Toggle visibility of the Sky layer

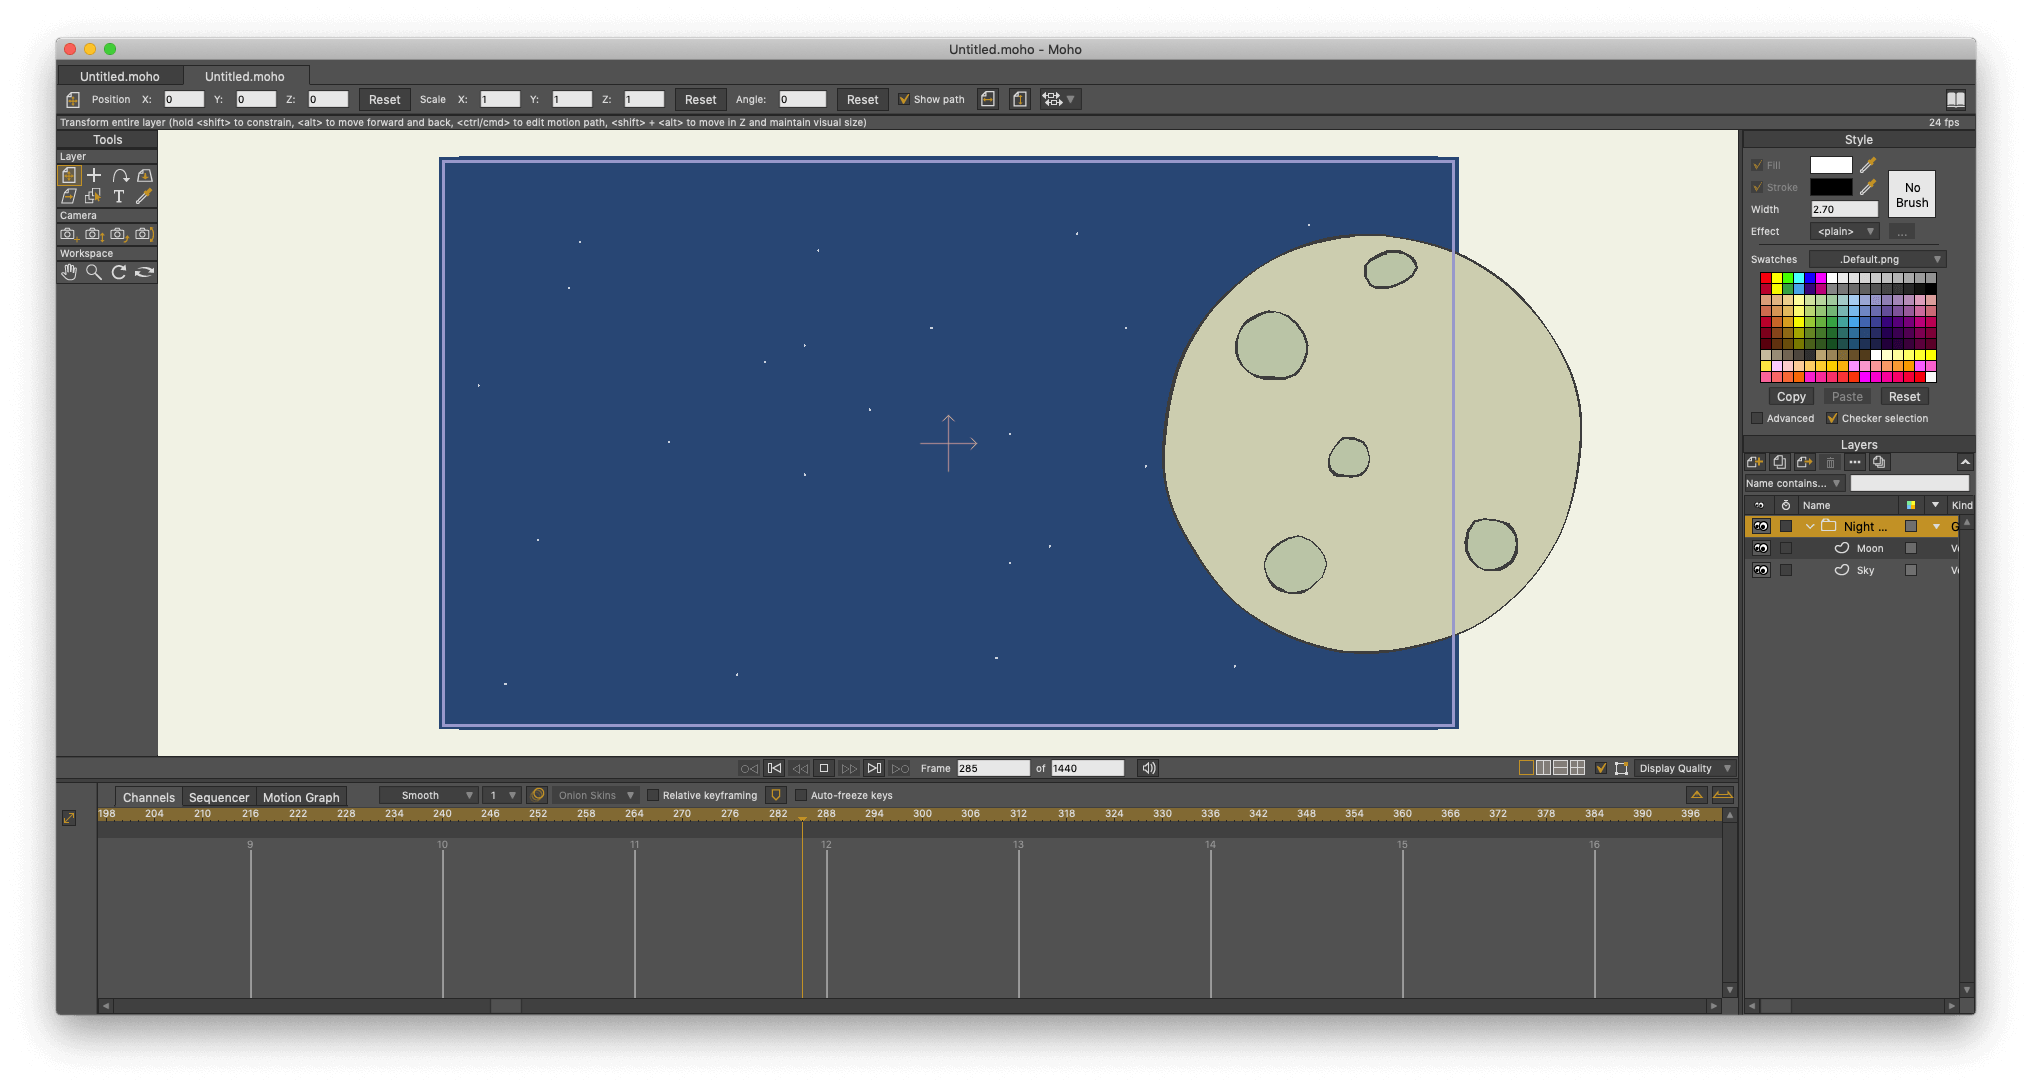click(1761, 570)
